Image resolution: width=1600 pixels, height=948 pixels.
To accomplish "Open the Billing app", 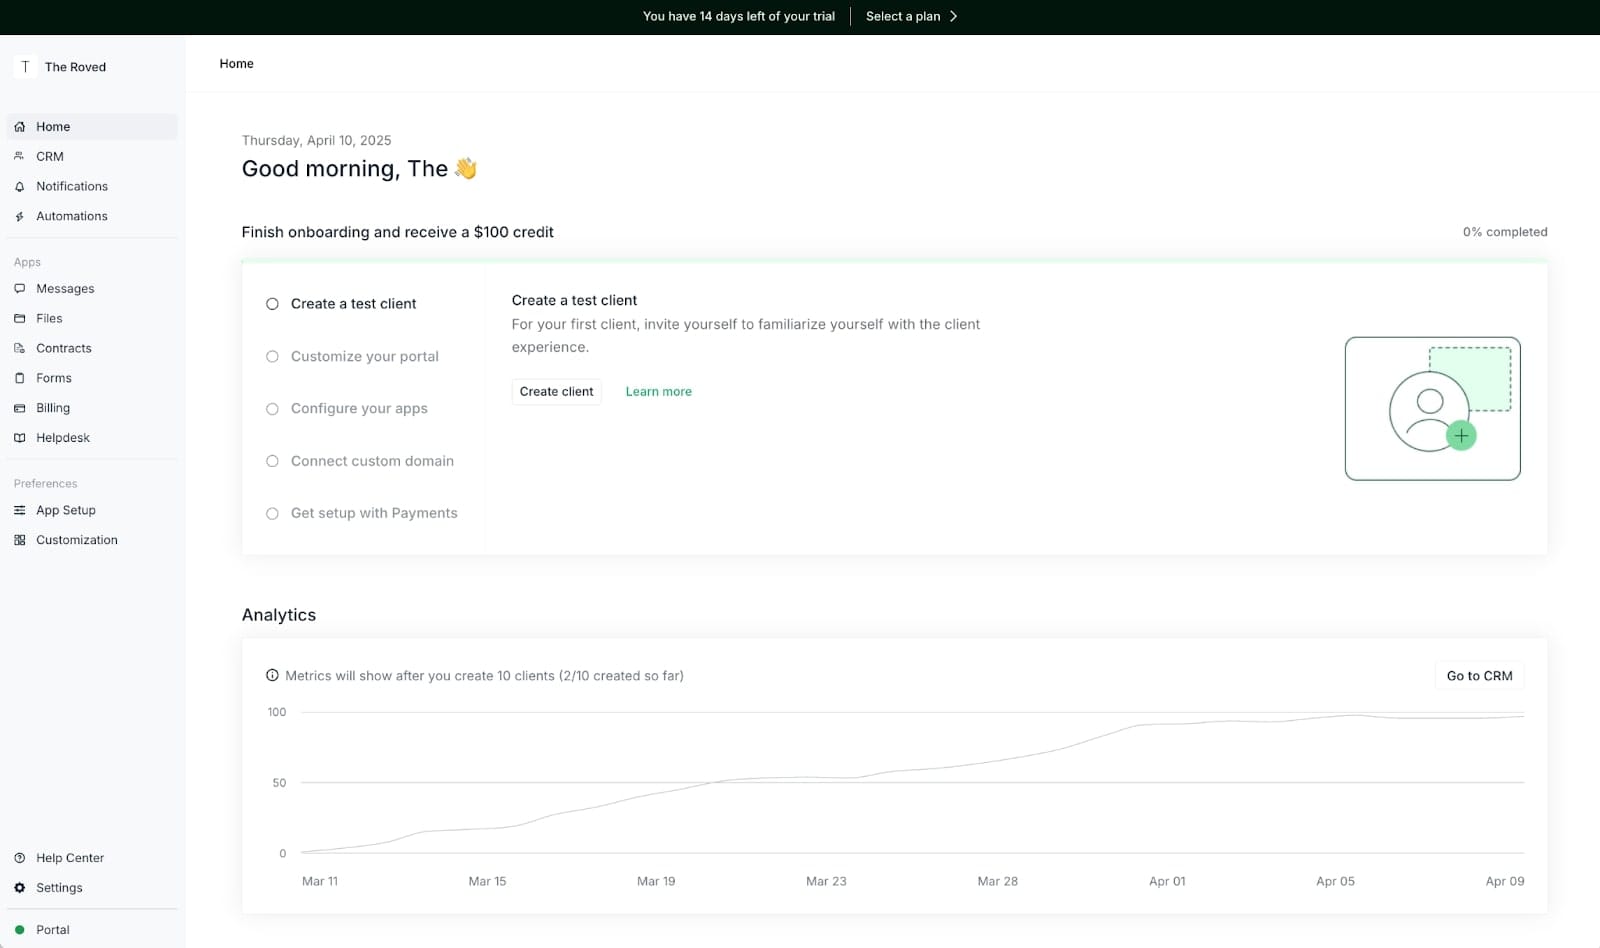I will point(52,408).
